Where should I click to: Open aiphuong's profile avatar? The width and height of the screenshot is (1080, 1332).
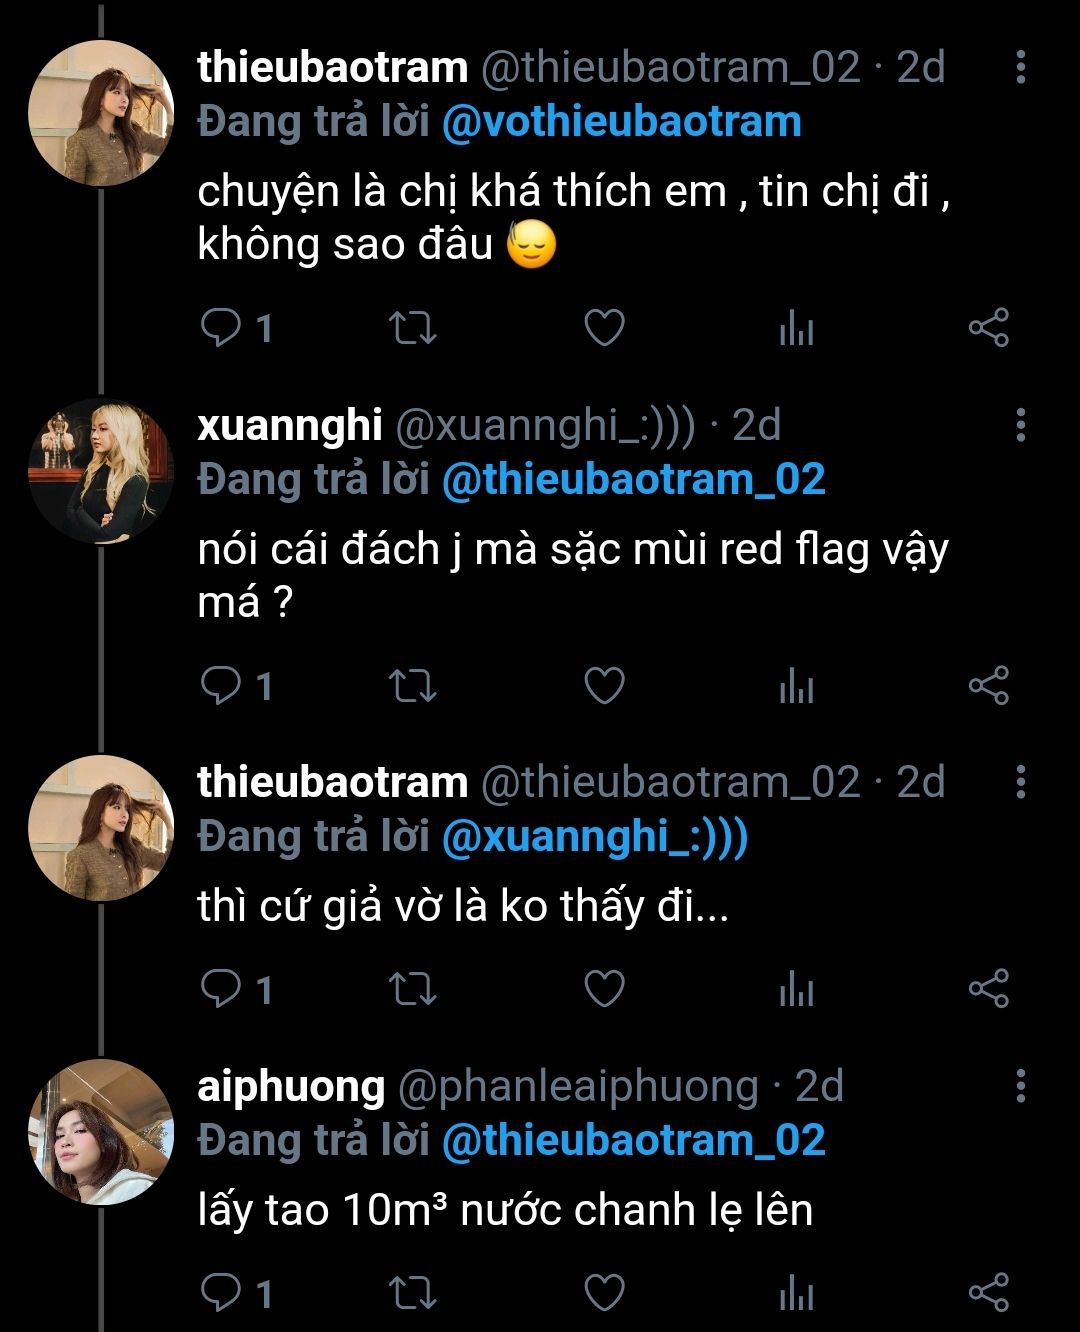click(x=101, y=1132)
